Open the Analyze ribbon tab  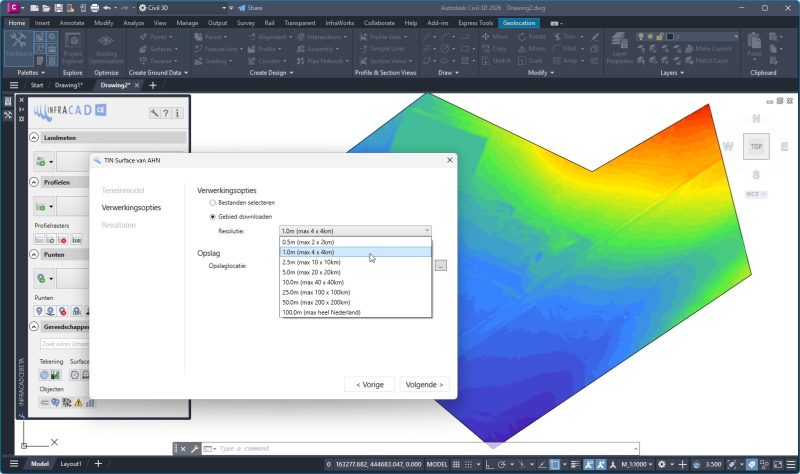pos(133,23)
